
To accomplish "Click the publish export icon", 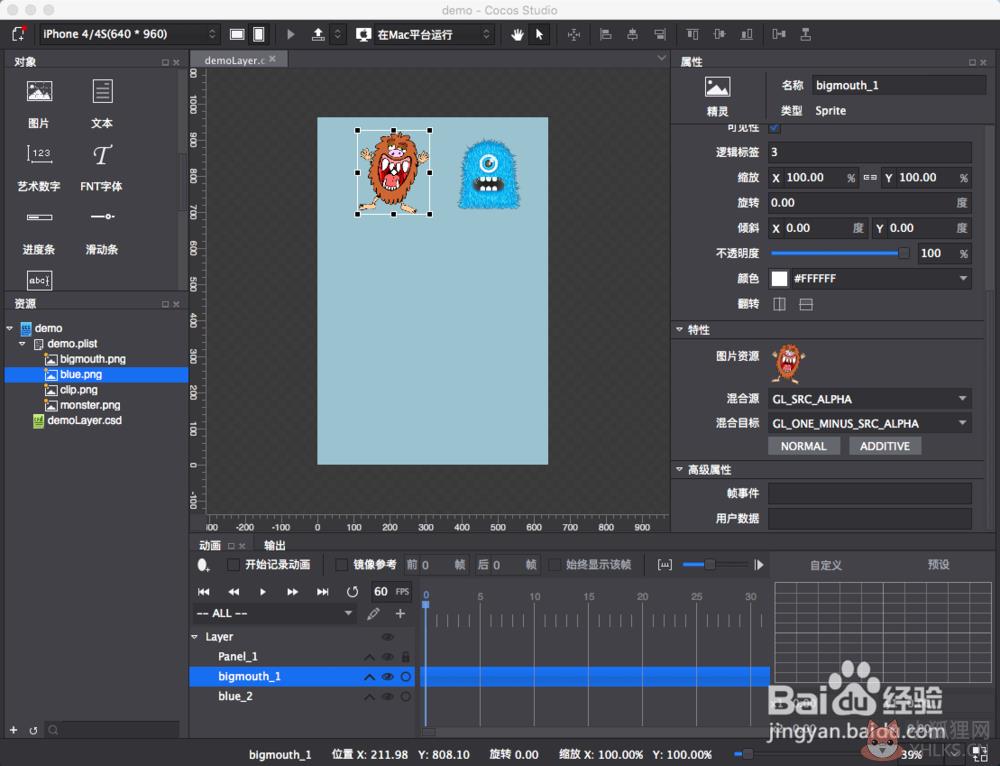I will pyautogui.click(x=318, y=34).
